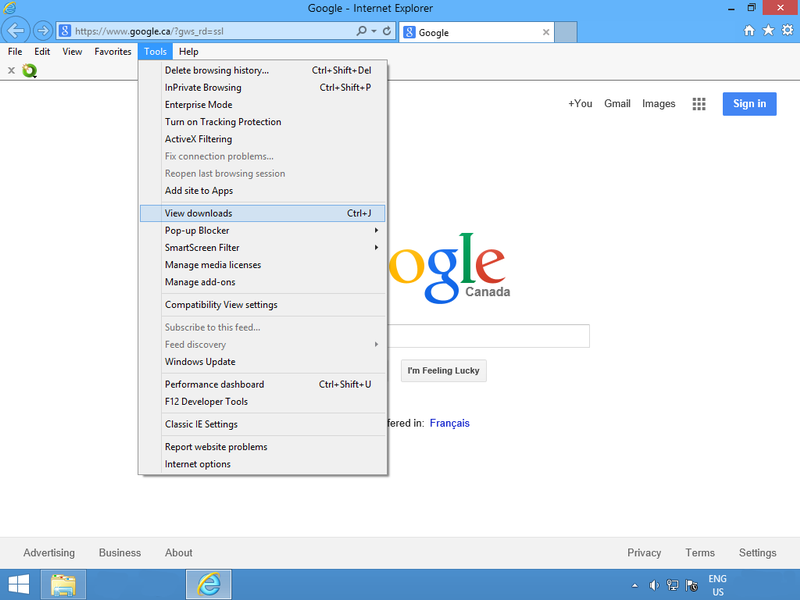Open the +You link
Screen dimensions: 800x600
tap(580, 104)
